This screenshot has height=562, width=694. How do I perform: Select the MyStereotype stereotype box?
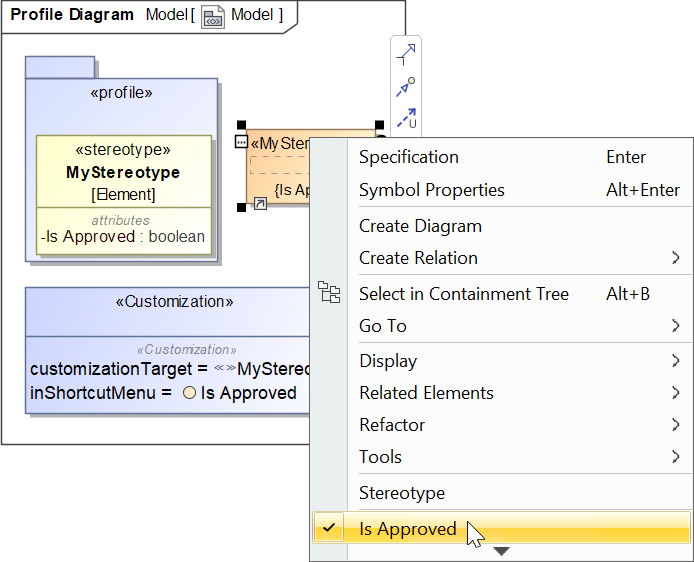123,172
